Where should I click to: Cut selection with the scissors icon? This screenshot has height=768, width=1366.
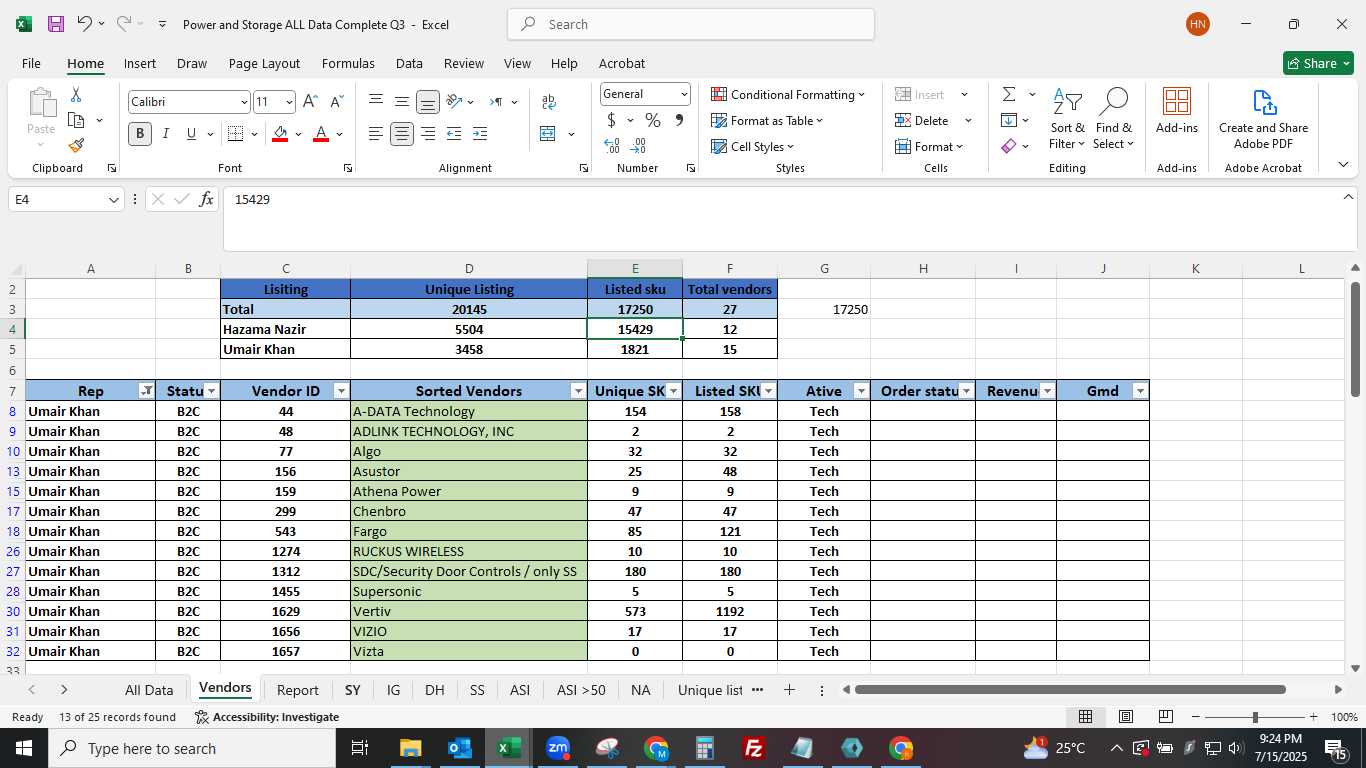(x=76, y=95)
